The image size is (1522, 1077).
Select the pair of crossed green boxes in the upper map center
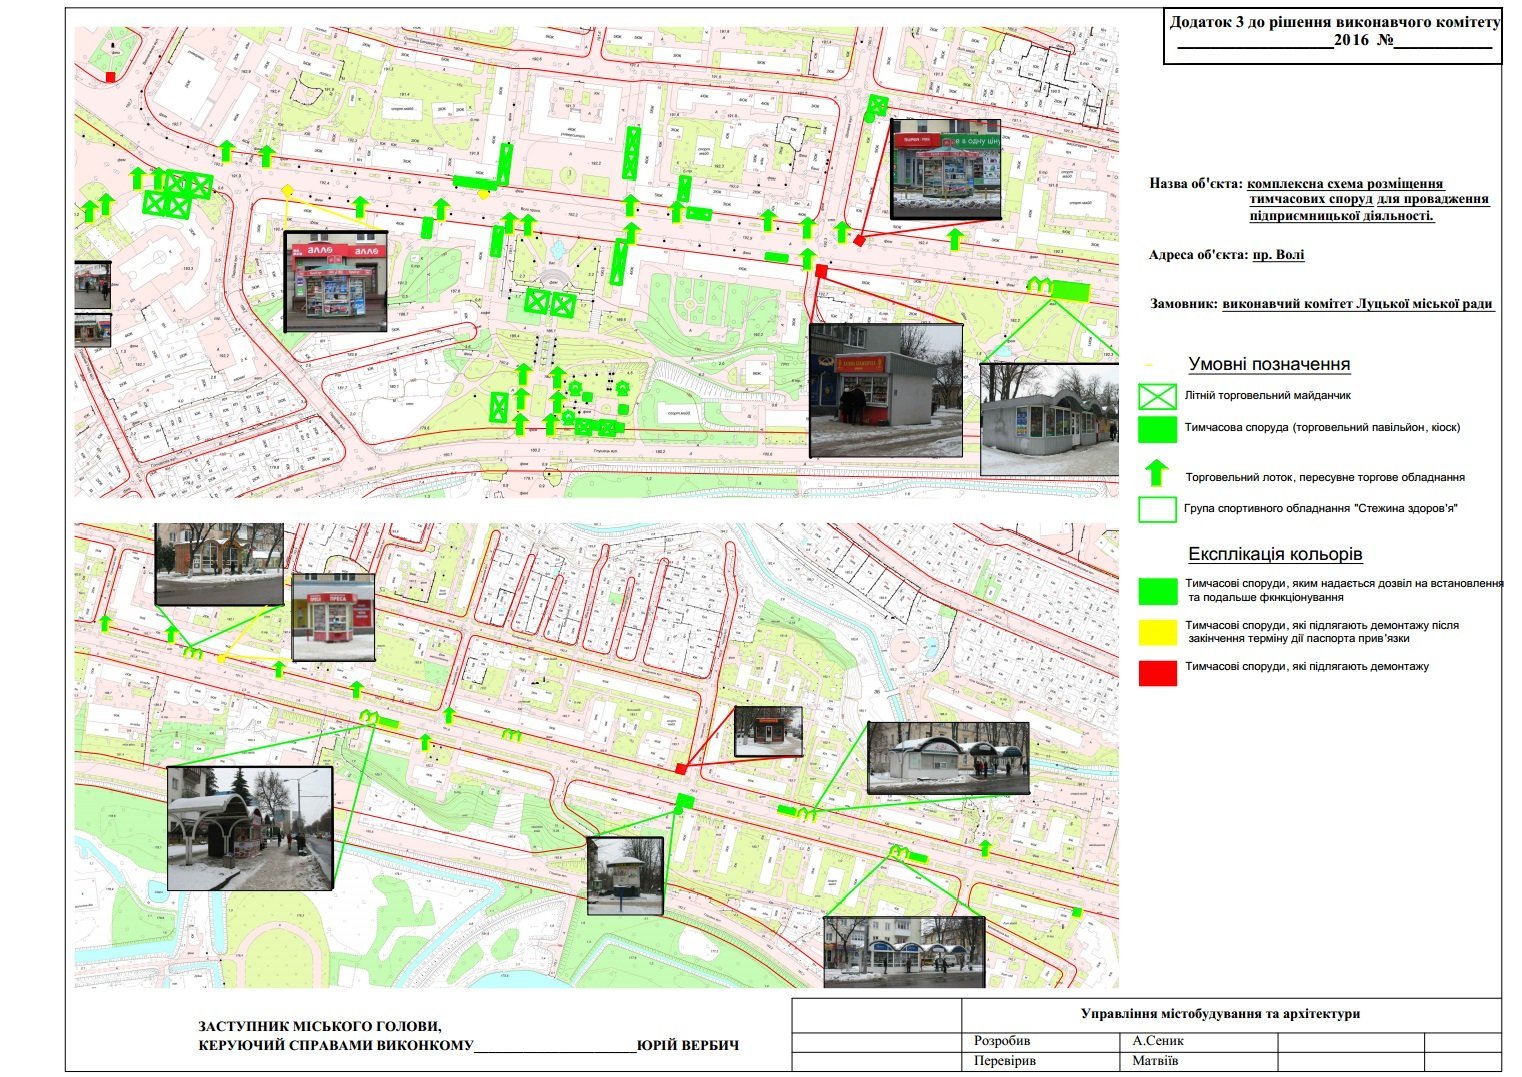pos(550,303)
